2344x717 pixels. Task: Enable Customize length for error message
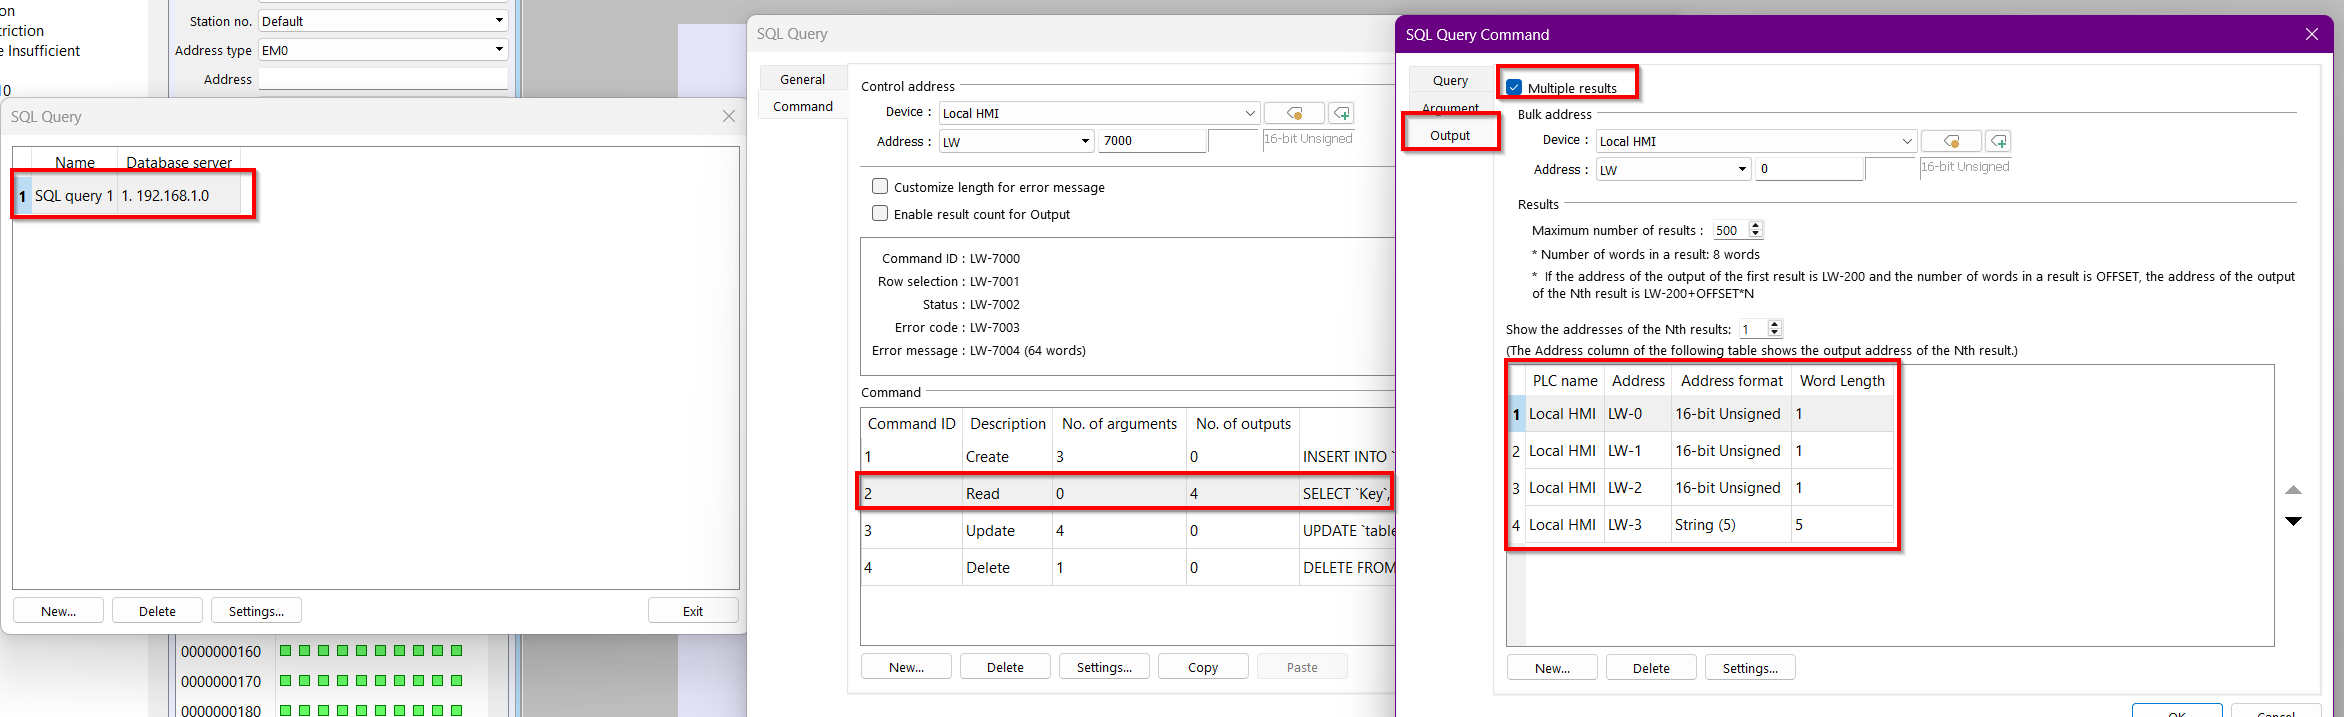pyautogui.click(x=880, y=187)
